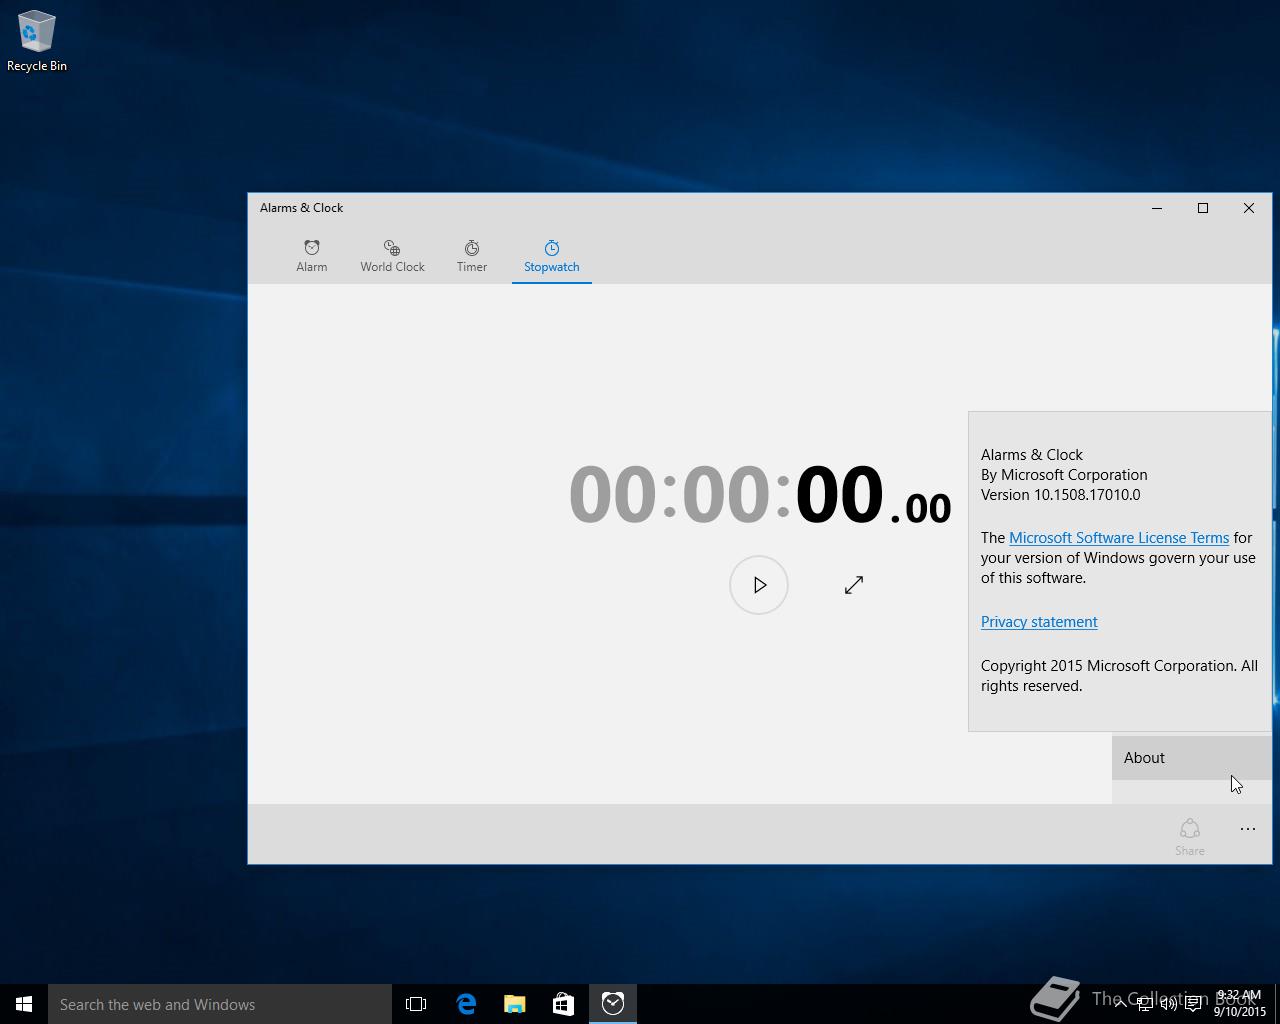Screen dimensions: 1280x1024
Task: Switch to the Alarm tab
Action: [x=312, y=256]
